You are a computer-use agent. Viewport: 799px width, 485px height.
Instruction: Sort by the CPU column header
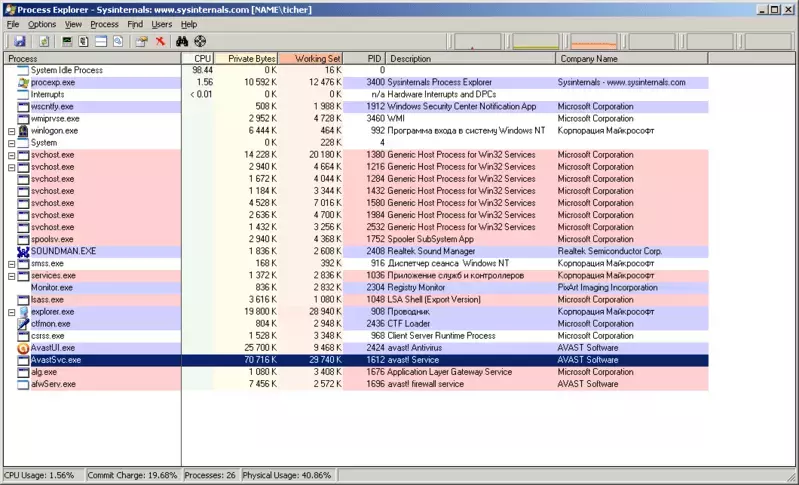point(198,59)
